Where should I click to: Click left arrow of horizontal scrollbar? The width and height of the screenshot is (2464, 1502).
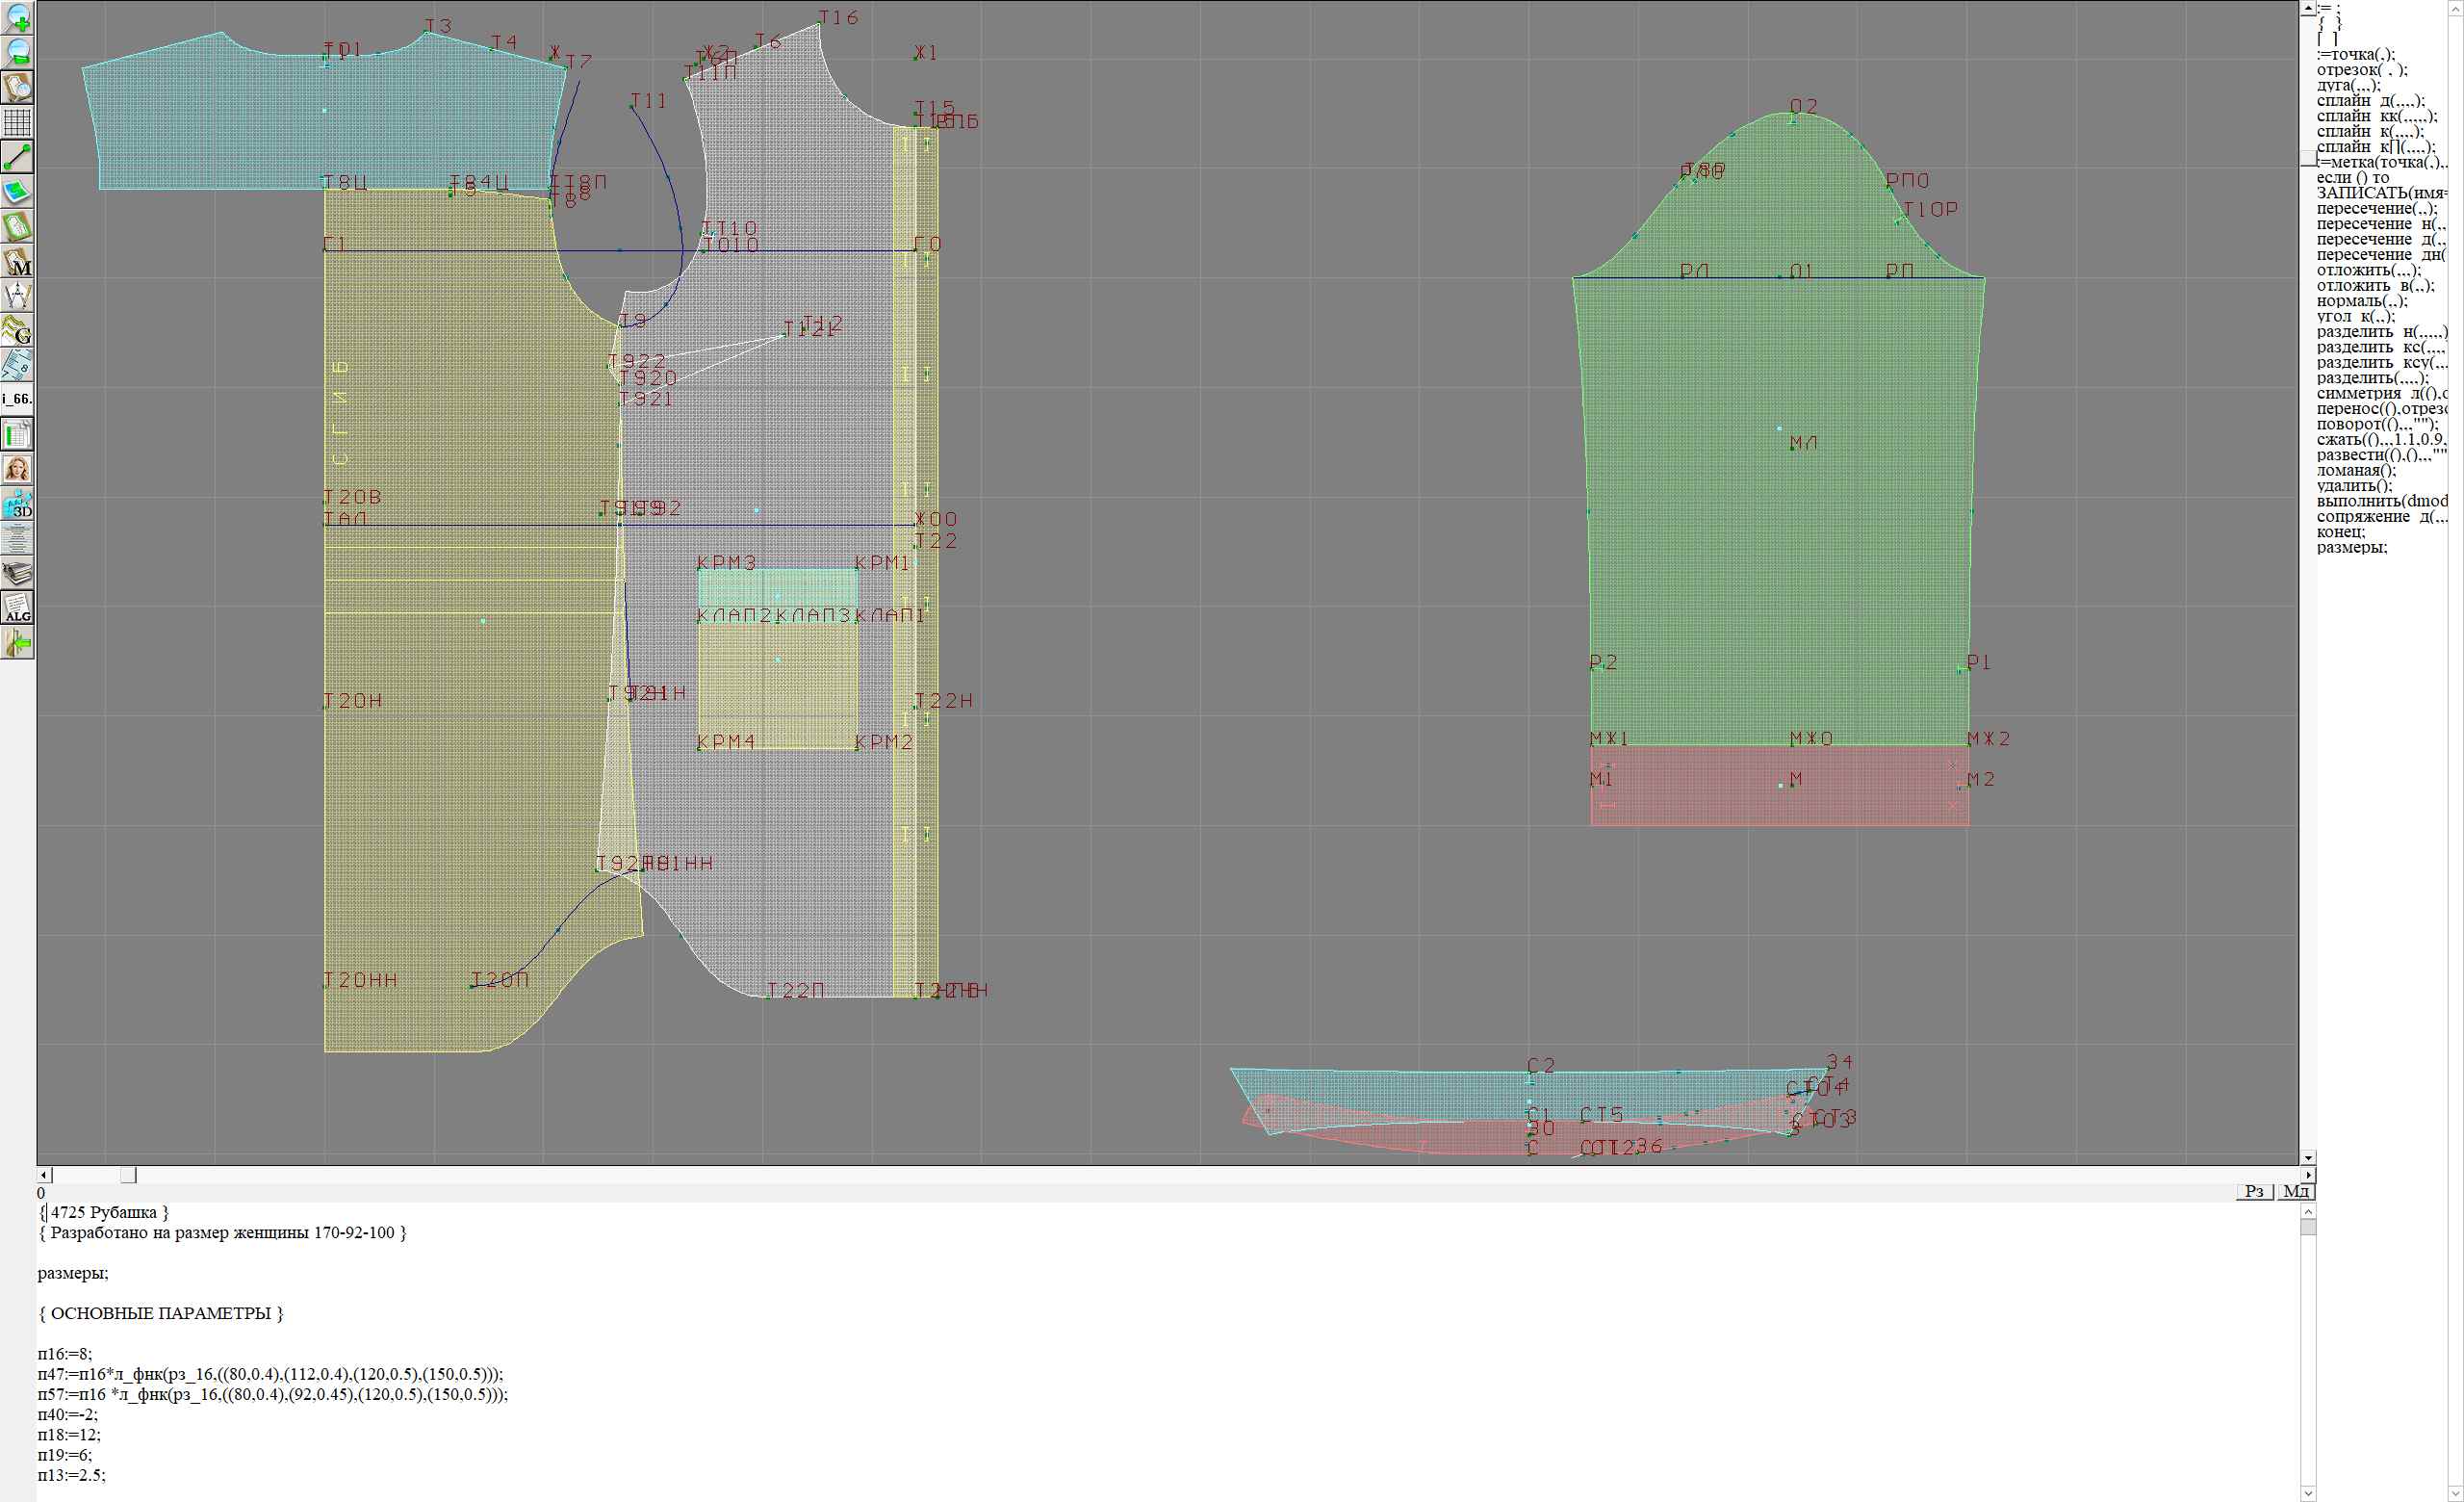[44, 1175]
